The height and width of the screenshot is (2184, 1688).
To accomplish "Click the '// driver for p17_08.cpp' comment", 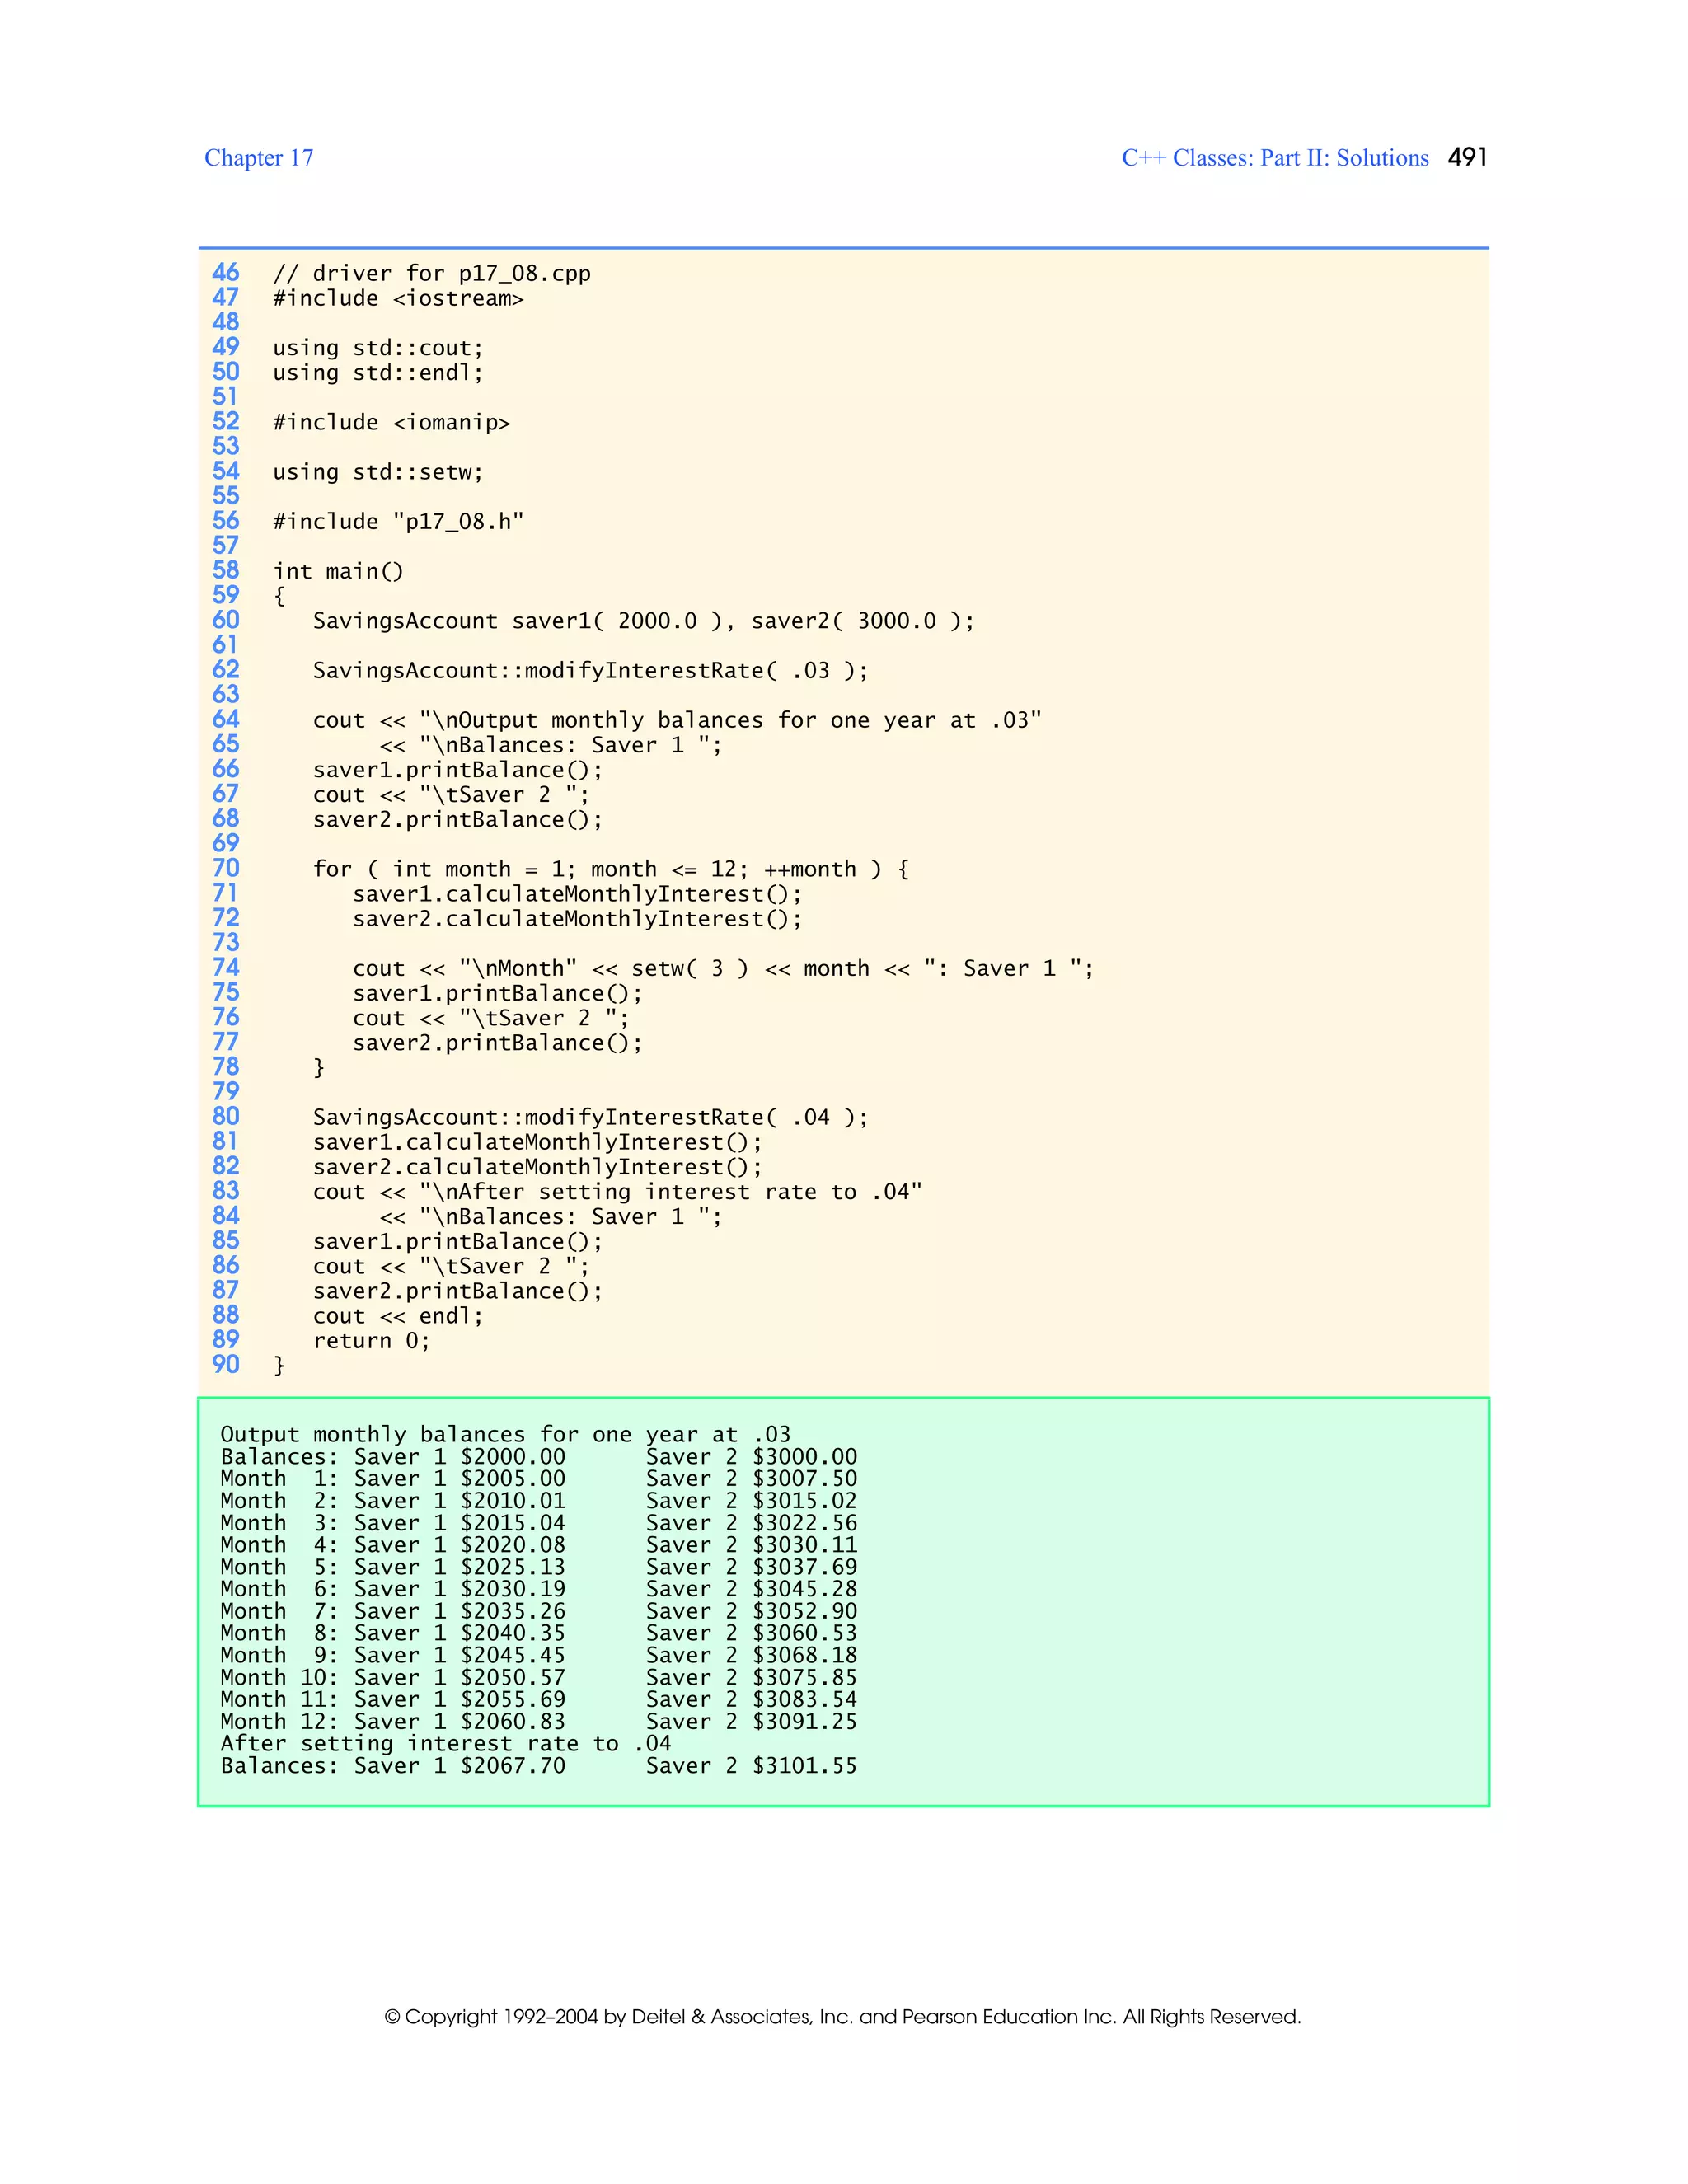I will pyautogui.click(x=432, y=274).
